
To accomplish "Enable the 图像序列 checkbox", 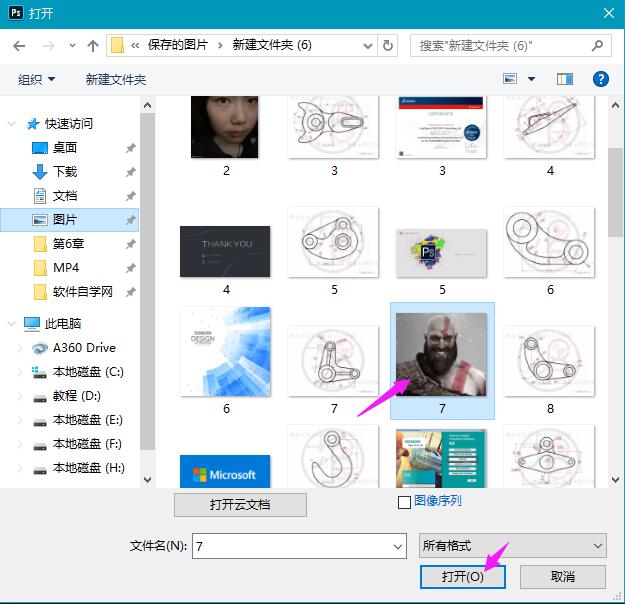I will tap(404, 502).
